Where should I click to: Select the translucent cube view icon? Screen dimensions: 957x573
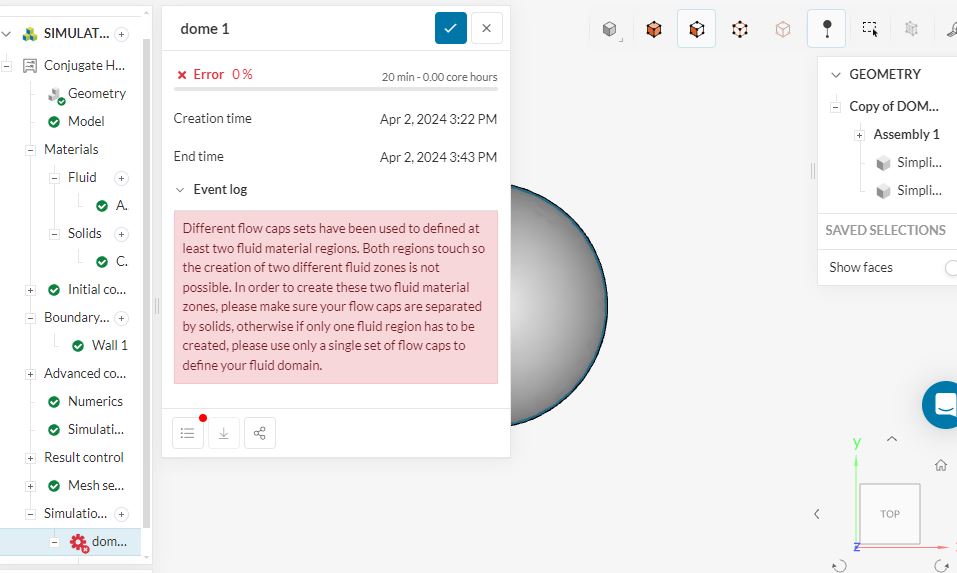pos(783,29)
